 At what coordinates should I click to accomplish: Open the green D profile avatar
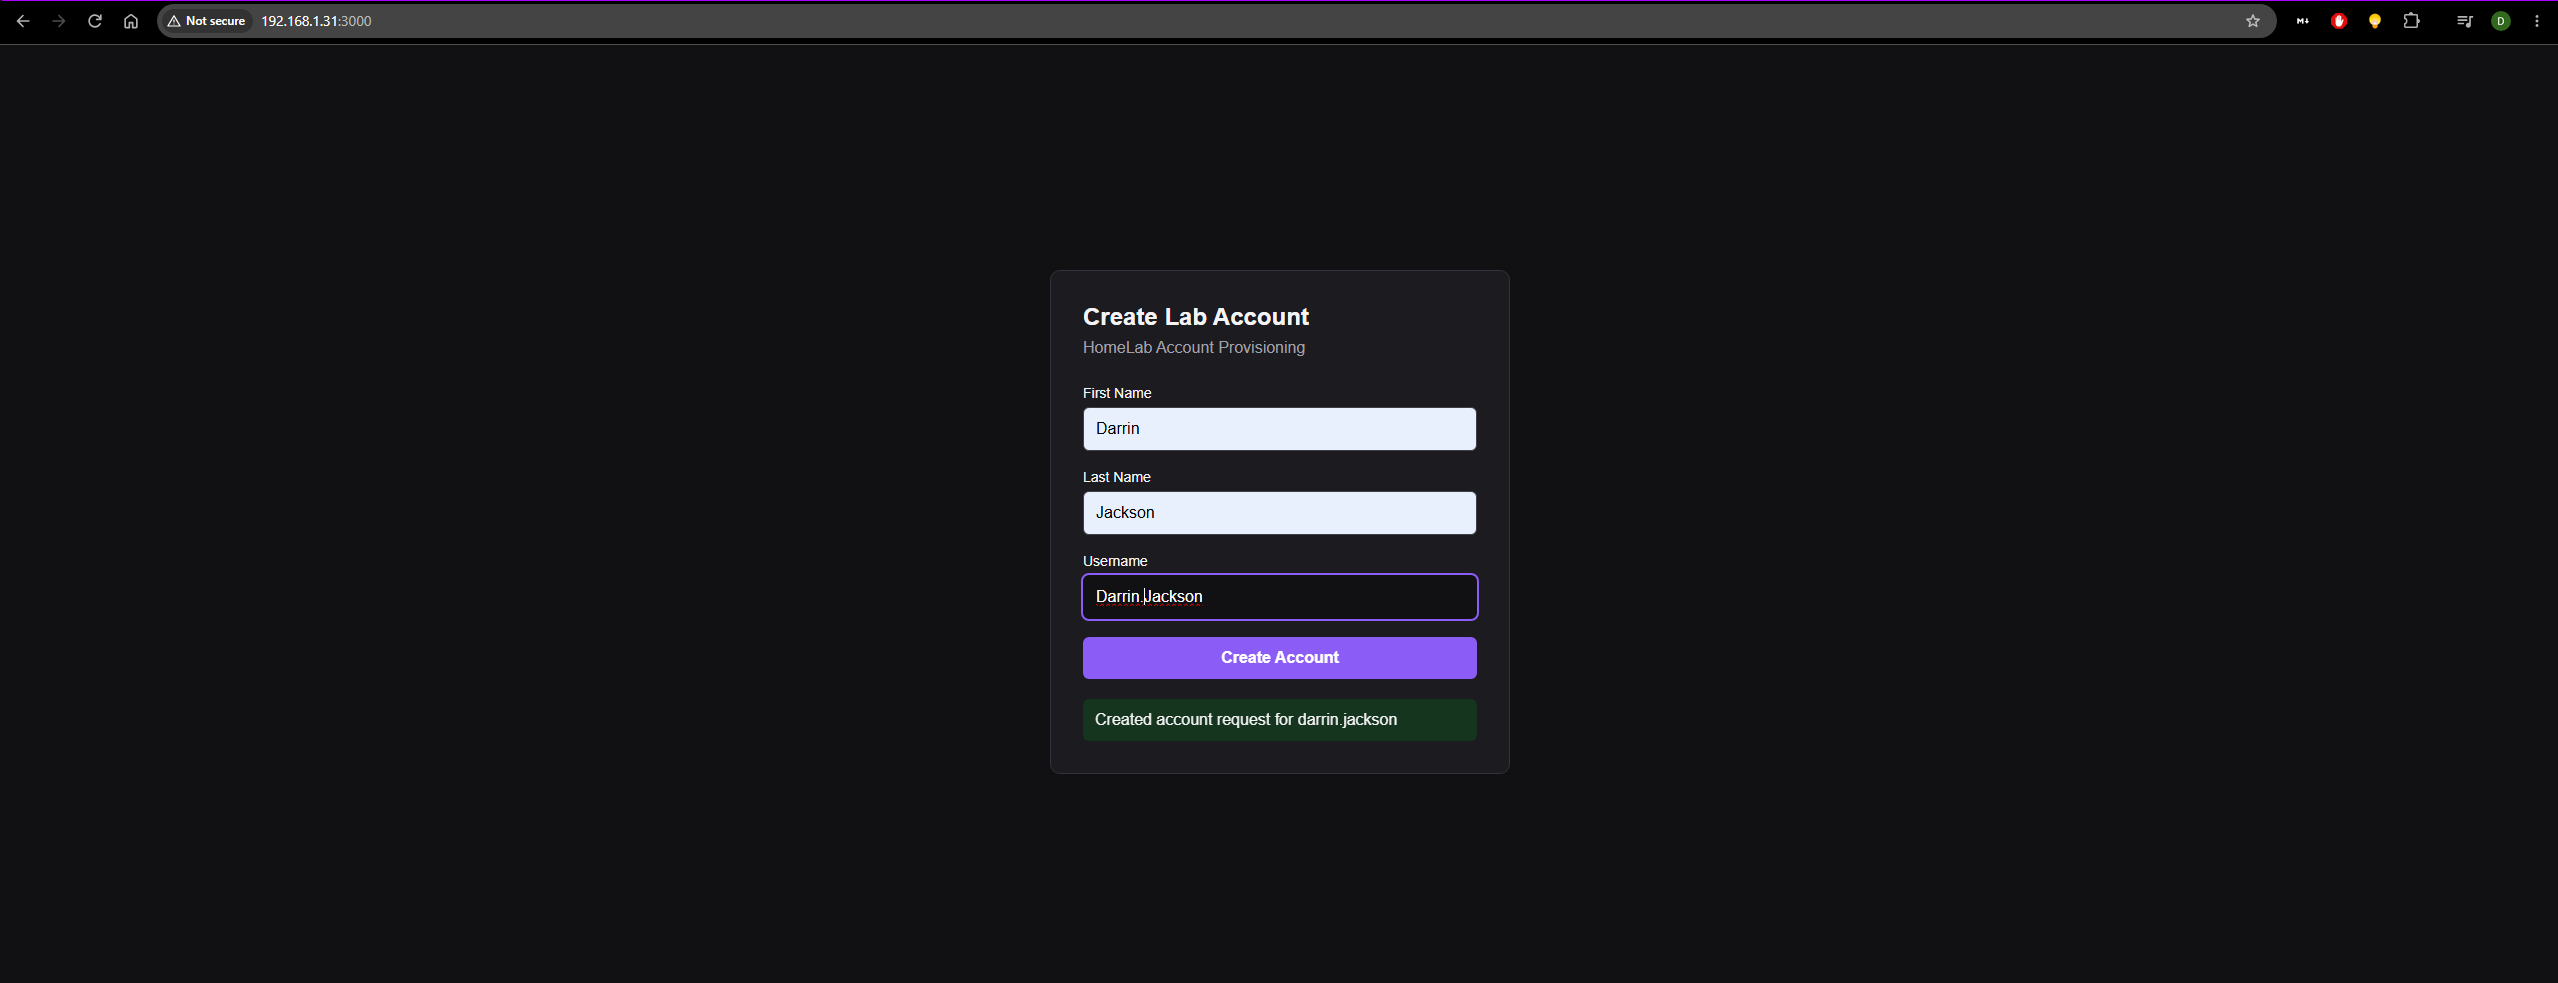tap(2501, 21)
